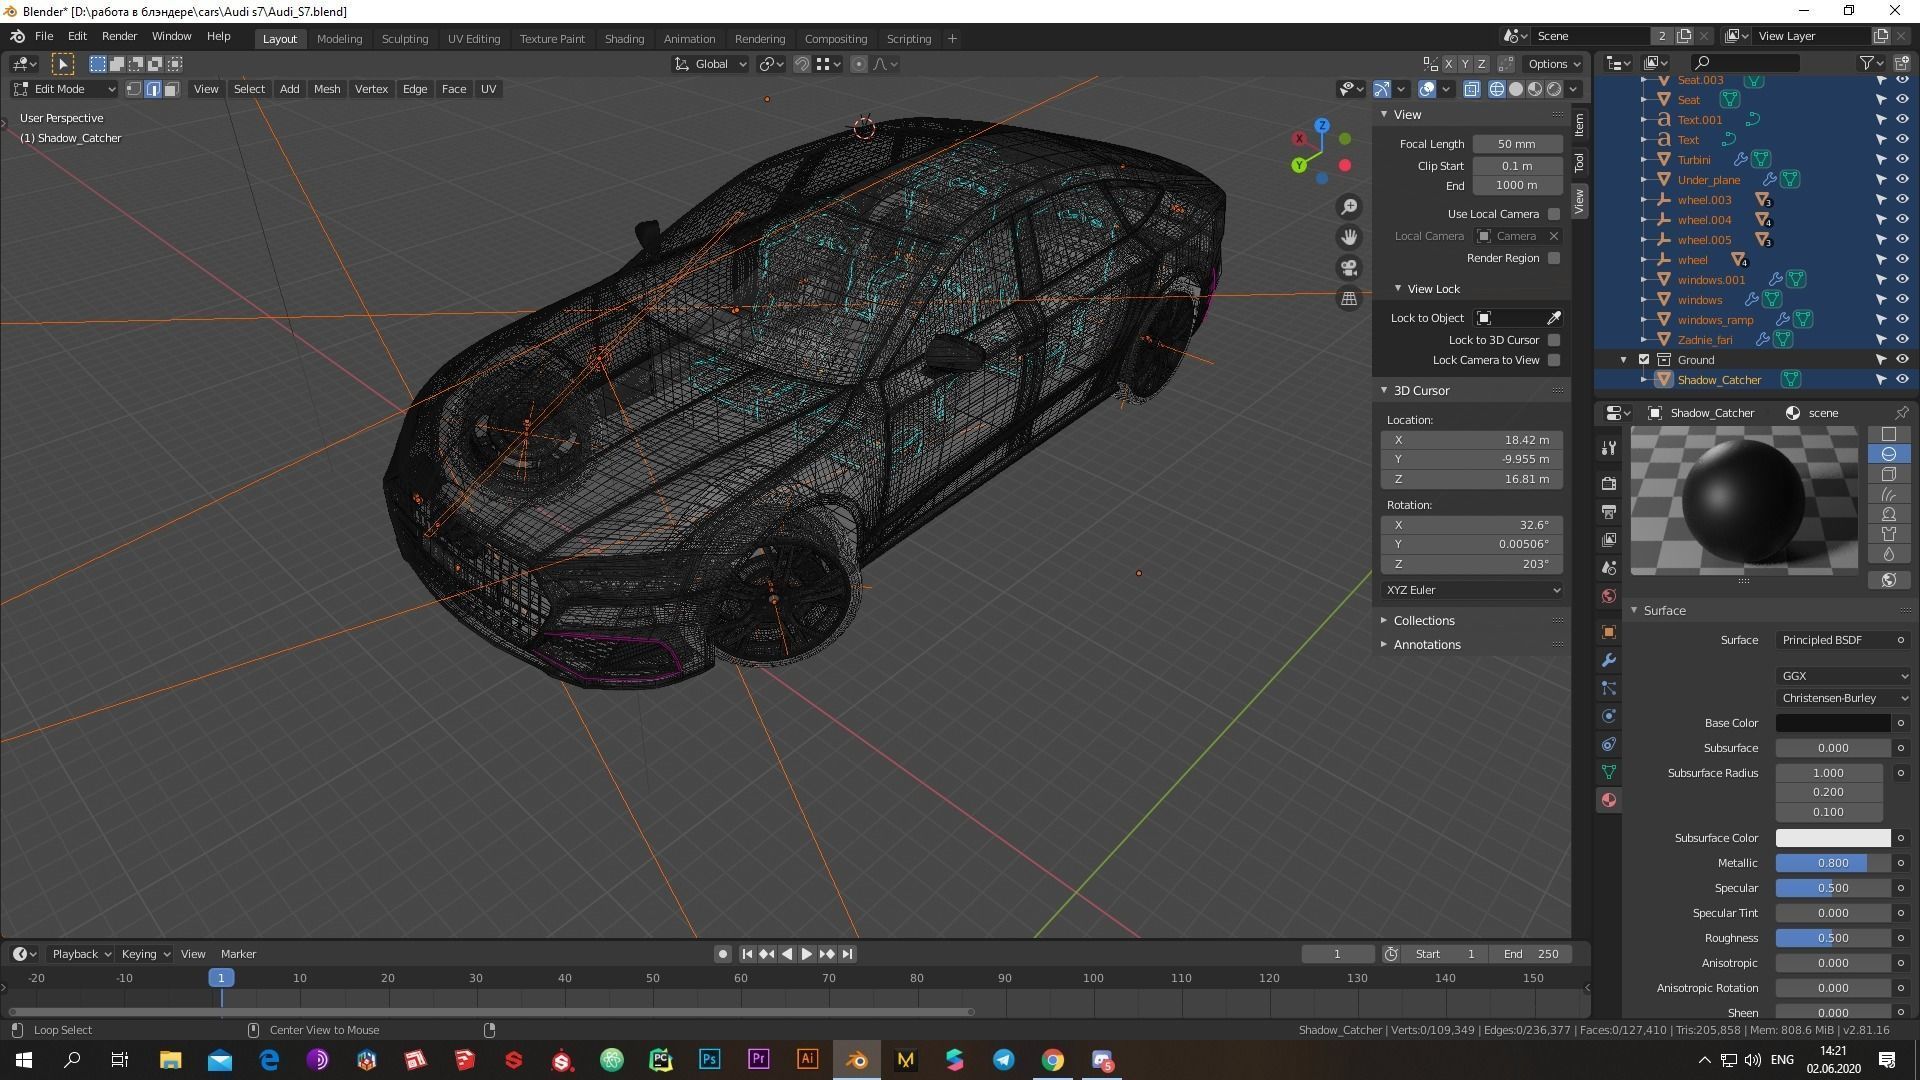The width and height of the screenshot is (1920, 1080).
Task: Open the timeline Keying popover
Action: click(145, 954)
